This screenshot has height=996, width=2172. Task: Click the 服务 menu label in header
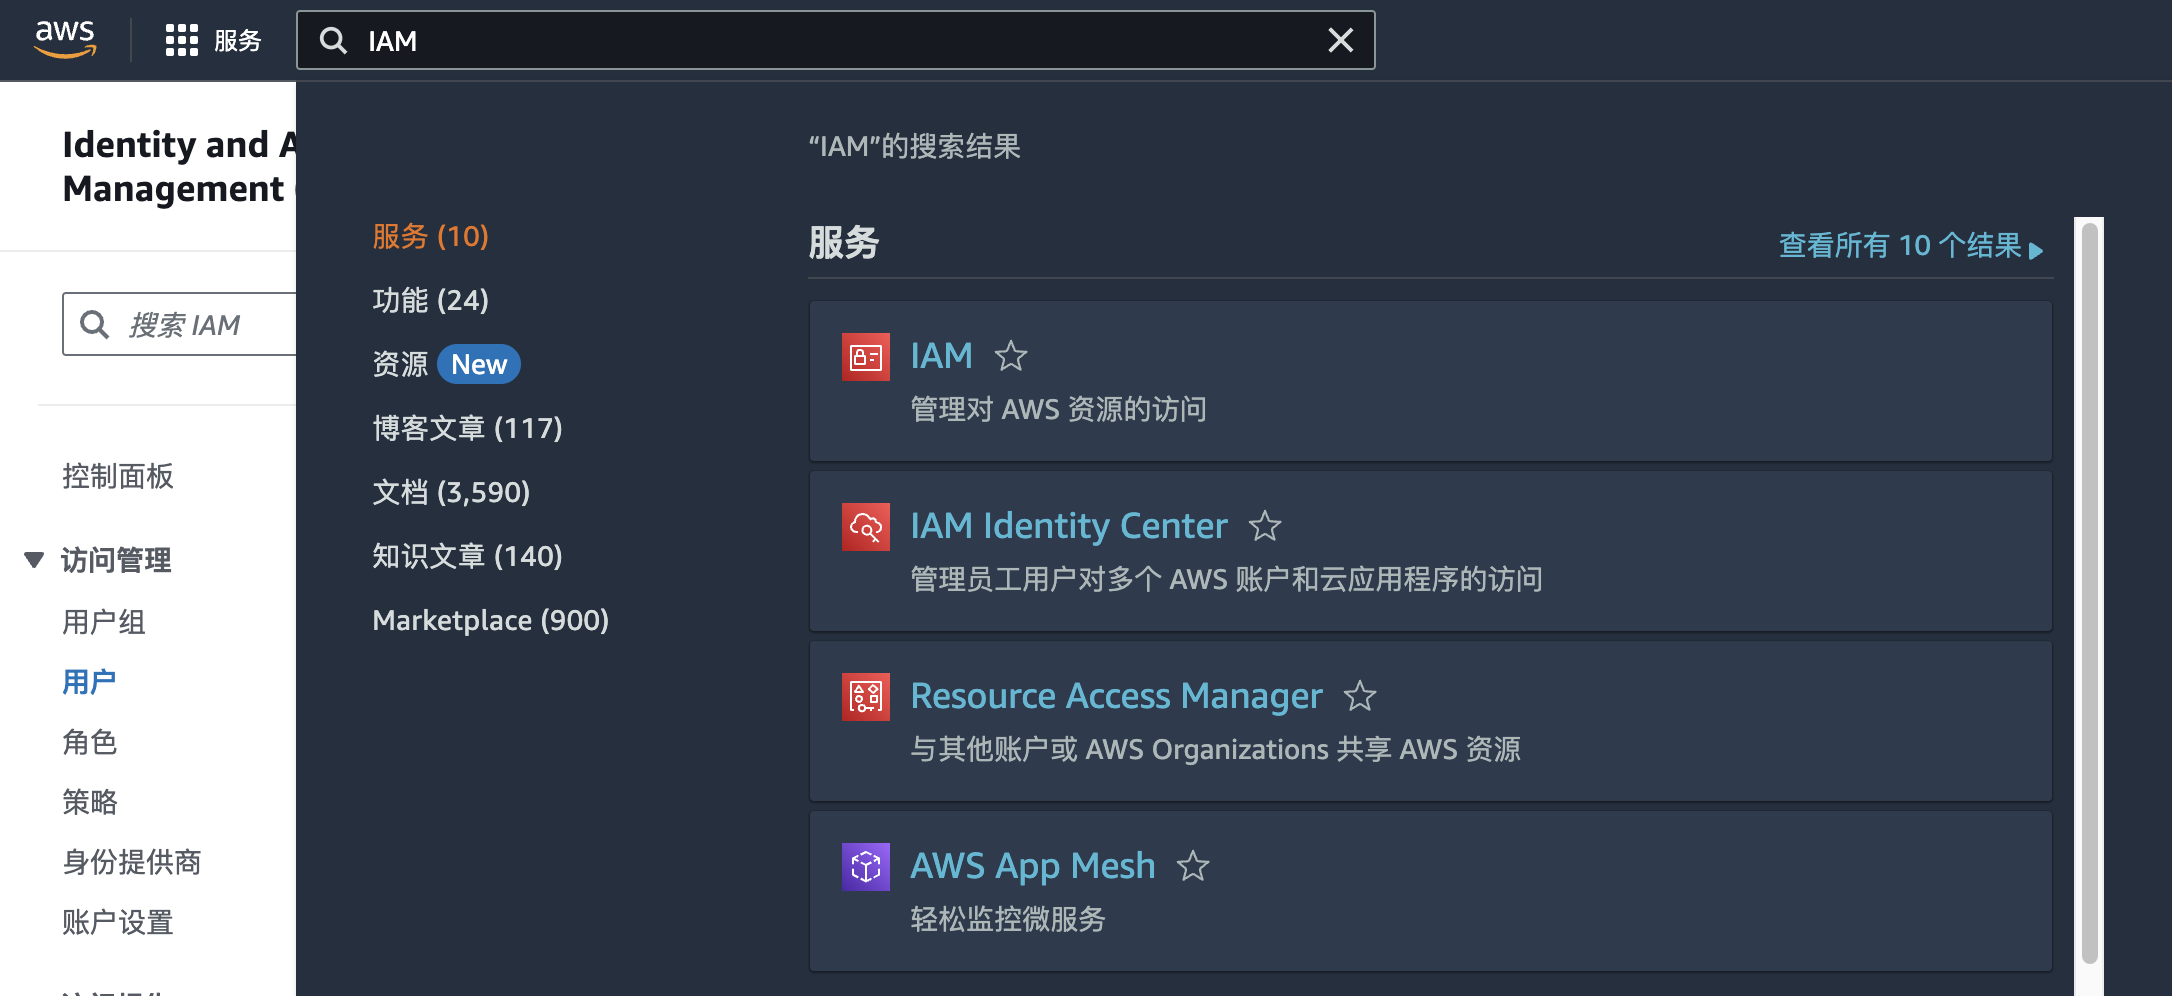[x=238, y=40]
